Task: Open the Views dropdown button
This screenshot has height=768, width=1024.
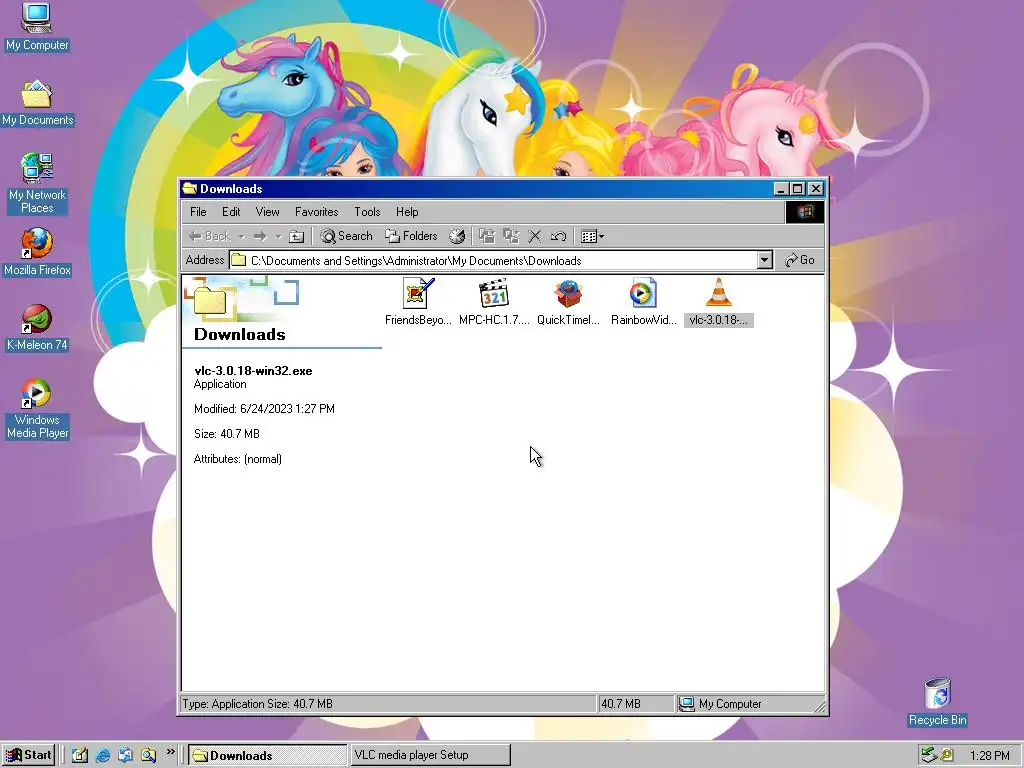Action: pos(592,236)
